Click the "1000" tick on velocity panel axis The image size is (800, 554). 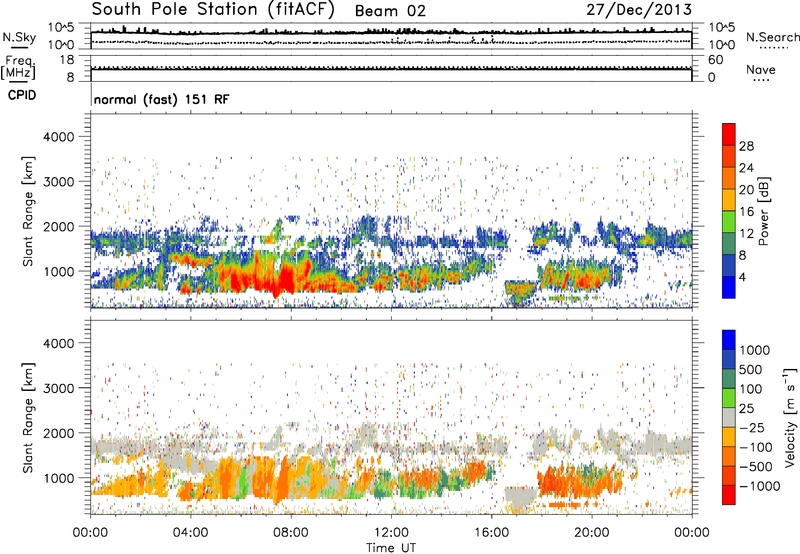(x=59, y=478)
